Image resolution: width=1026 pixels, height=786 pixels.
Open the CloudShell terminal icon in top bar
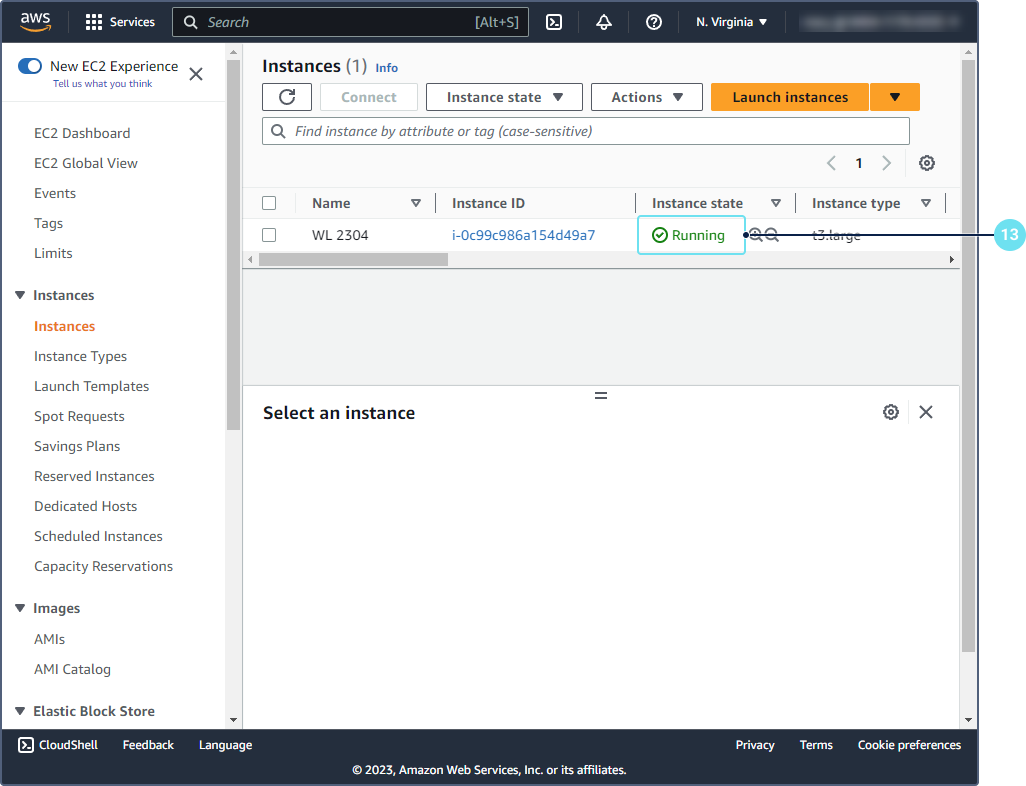(x=553, y=22)
